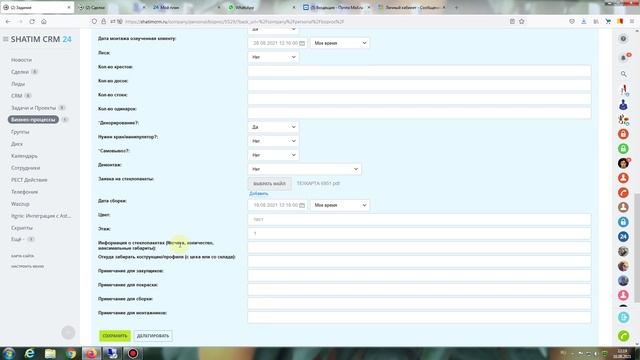Open File Explorer from the taskbar
Image resolution: width=640 pixels, height=360 pixels.
pyautogui.click(x=50, y=353)
